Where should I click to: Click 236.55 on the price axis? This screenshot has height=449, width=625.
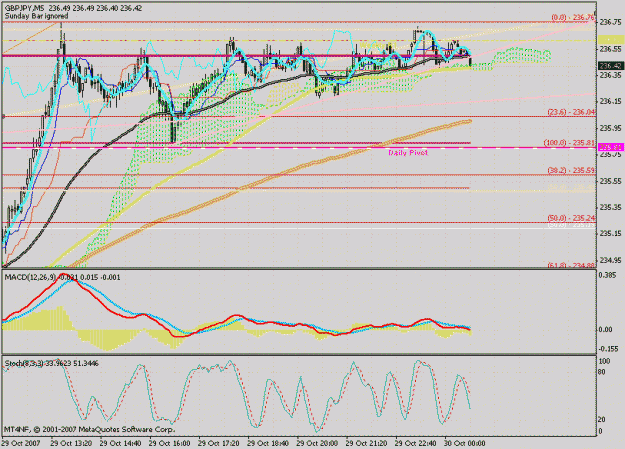tap(610, 49)
